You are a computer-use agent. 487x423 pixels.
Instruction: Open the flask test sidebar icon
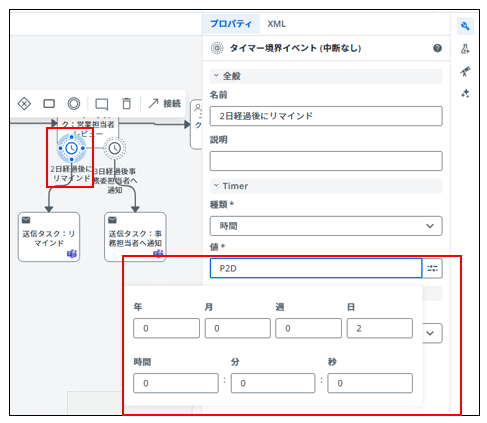(465, 49)
